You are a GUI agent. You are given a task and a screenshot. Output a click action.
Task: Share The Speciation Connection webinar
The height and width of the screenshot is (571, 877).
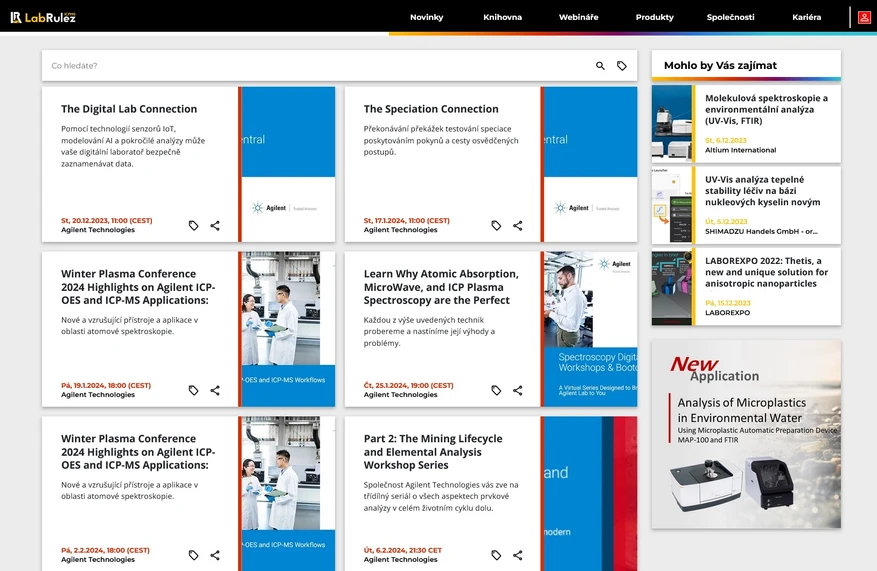tap(517, 225)
